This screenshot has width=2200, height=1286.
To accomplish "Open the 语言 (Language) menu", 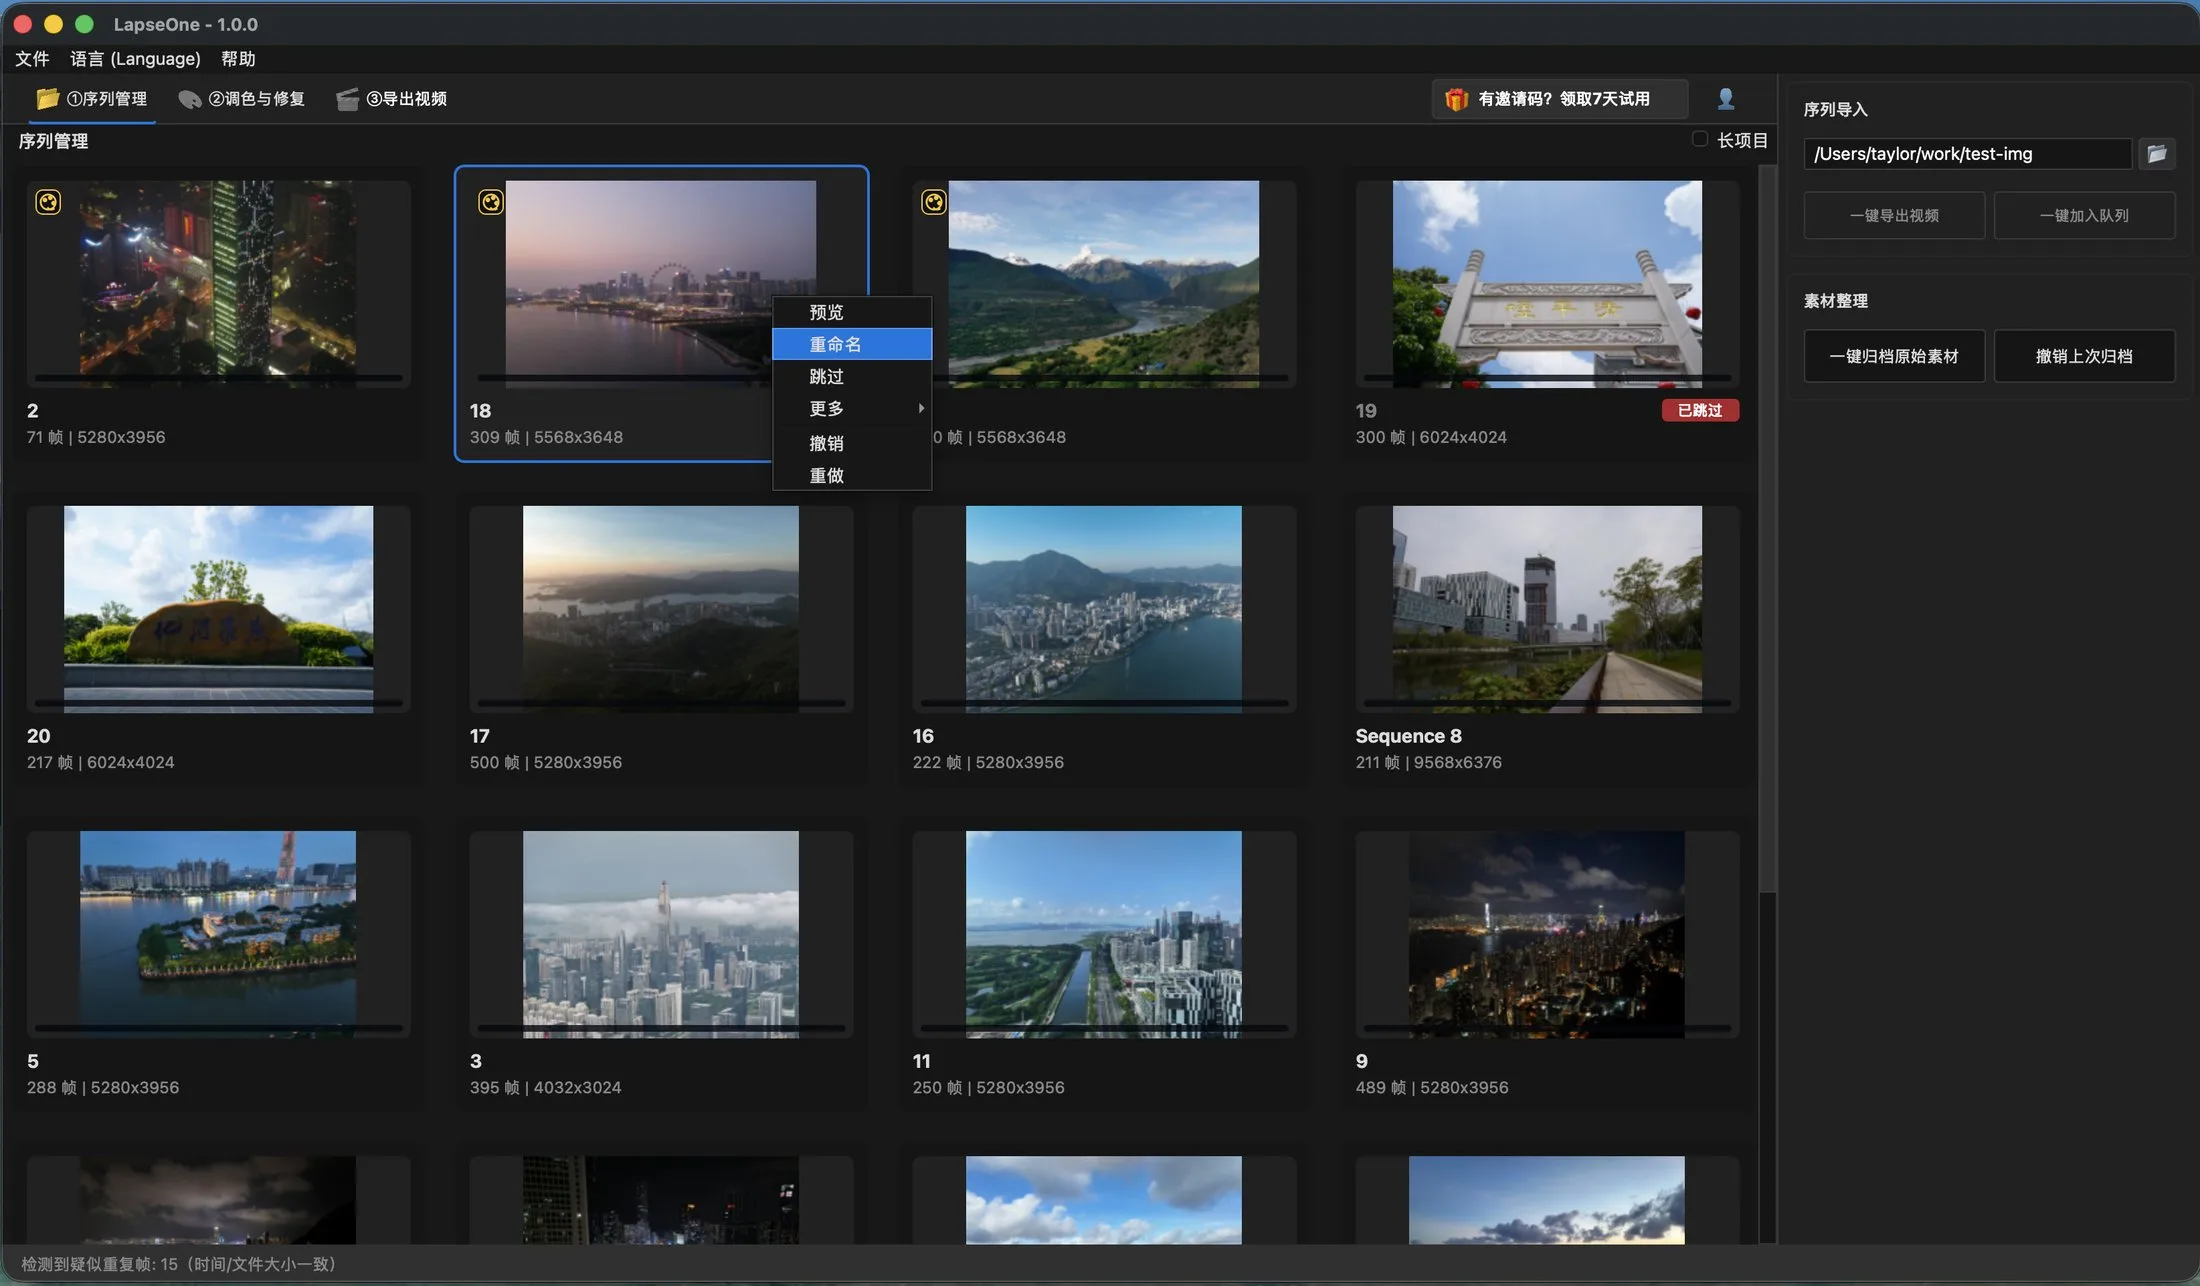I will (x=135, y=59).
